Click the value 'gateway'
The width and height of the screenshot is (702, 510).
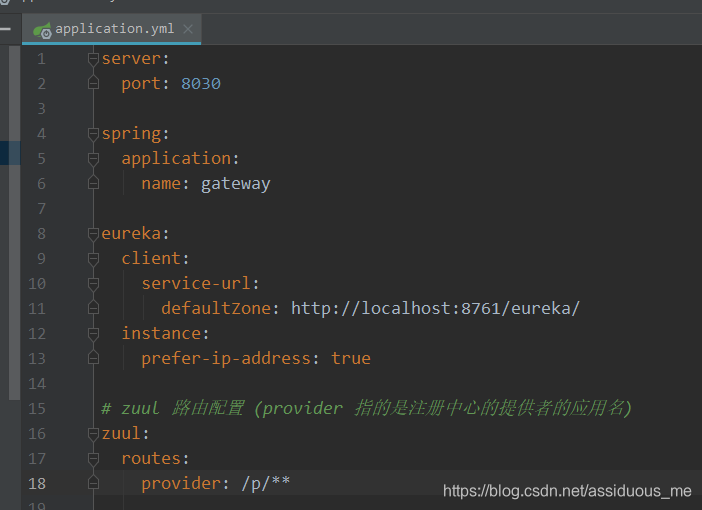[235, 184]
